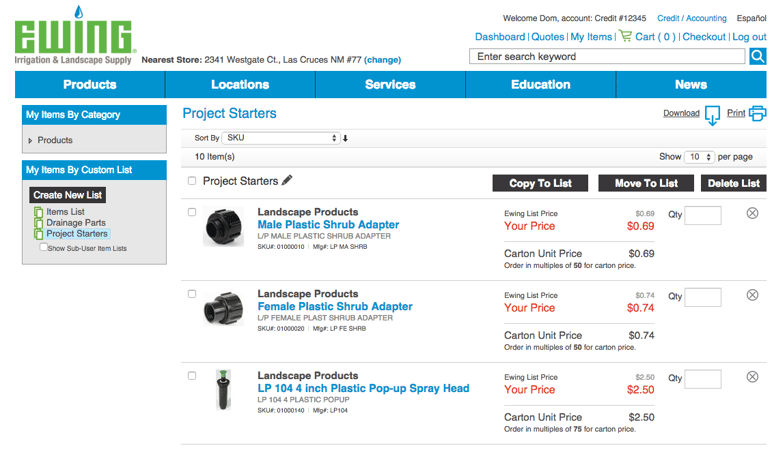Screen dimensions: 772x450
Task: Expand the Products category triangle
Action: [x=30, y=140]
